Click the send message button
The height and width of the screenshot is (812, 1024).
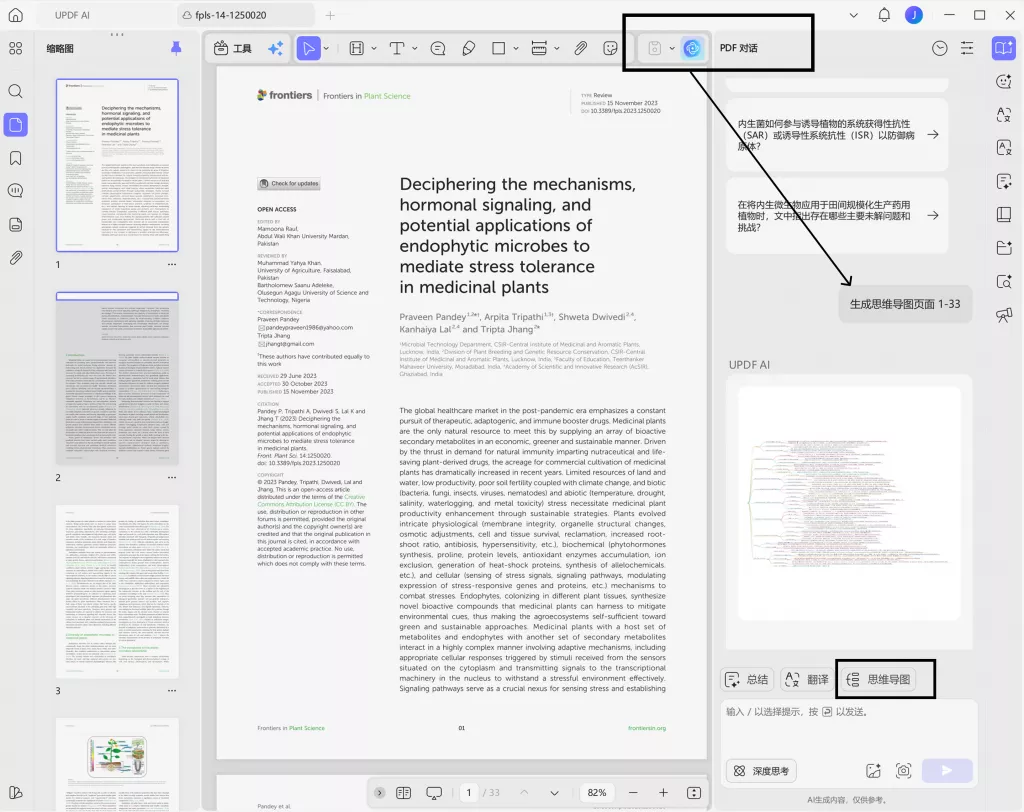(947, 771)
